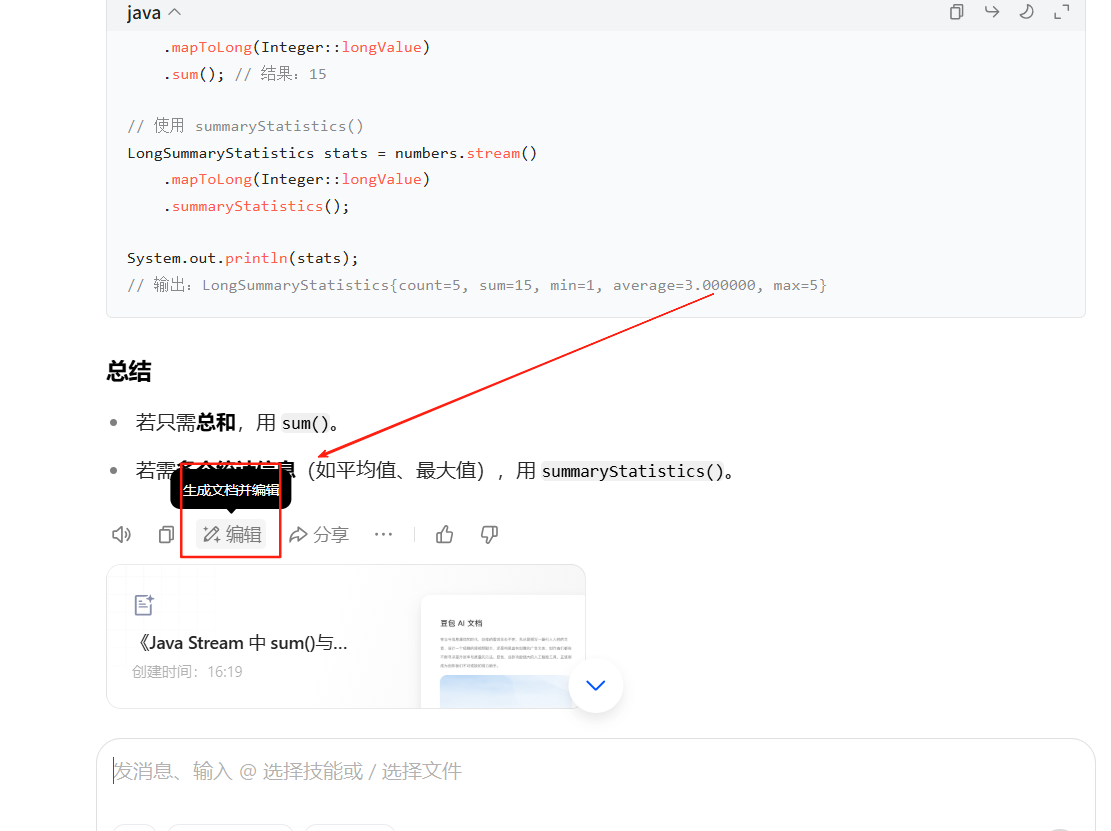The width and height of the screenshot is (1111, 831).
Task: Share the answer via 分享 button
Action: [319, 534]
